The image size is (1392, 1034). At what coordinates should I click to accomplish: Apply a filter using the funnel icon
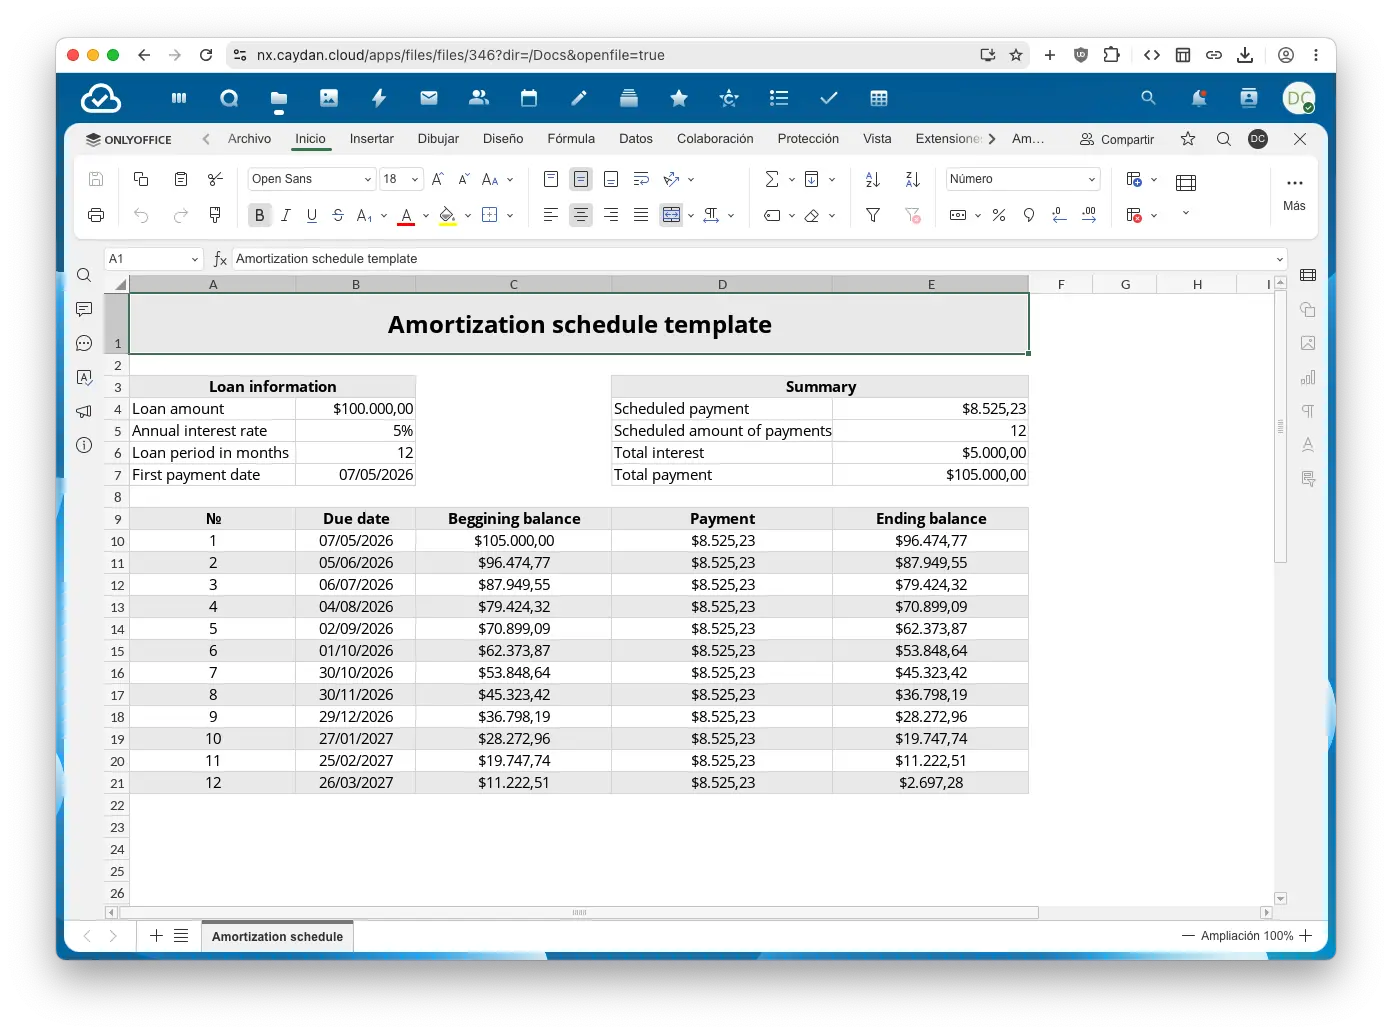coord(873,215)
